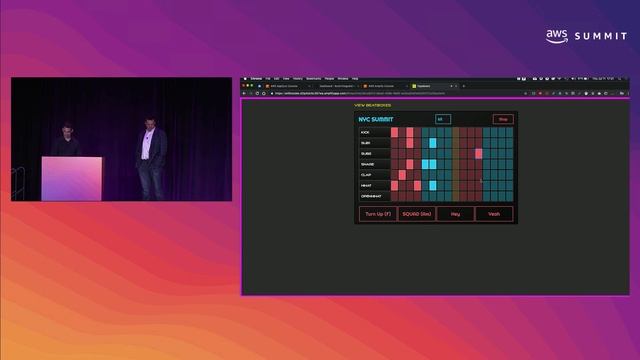The height and width of the screenshot is (360, 640).
Task: Turn off the second lit KICK step
Action: click(410, 132)
